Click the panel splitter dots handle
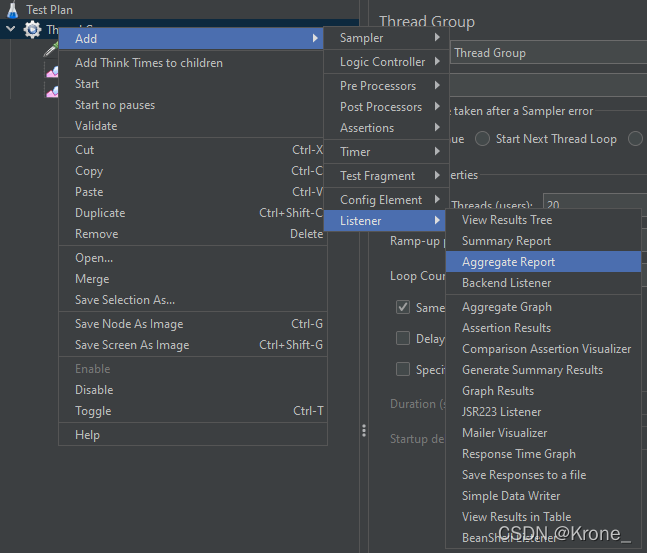The width and height of the screenshot is (647, 553). [364, 430]
